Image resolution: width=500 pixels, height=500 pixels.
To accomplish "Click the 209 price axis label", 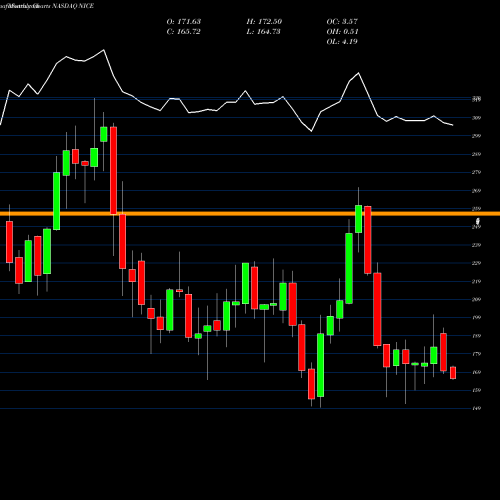I will (x=477, y=299).
